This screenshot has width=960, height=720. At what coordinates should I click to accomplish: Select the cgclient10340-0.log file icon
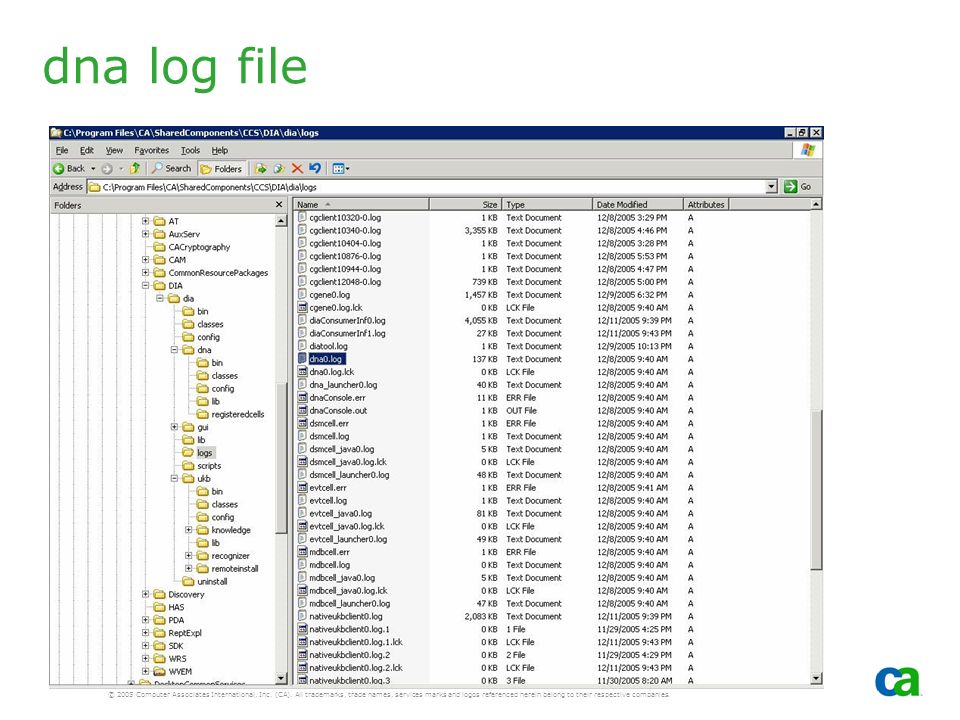pyautogui.click(x=302, y=230)
